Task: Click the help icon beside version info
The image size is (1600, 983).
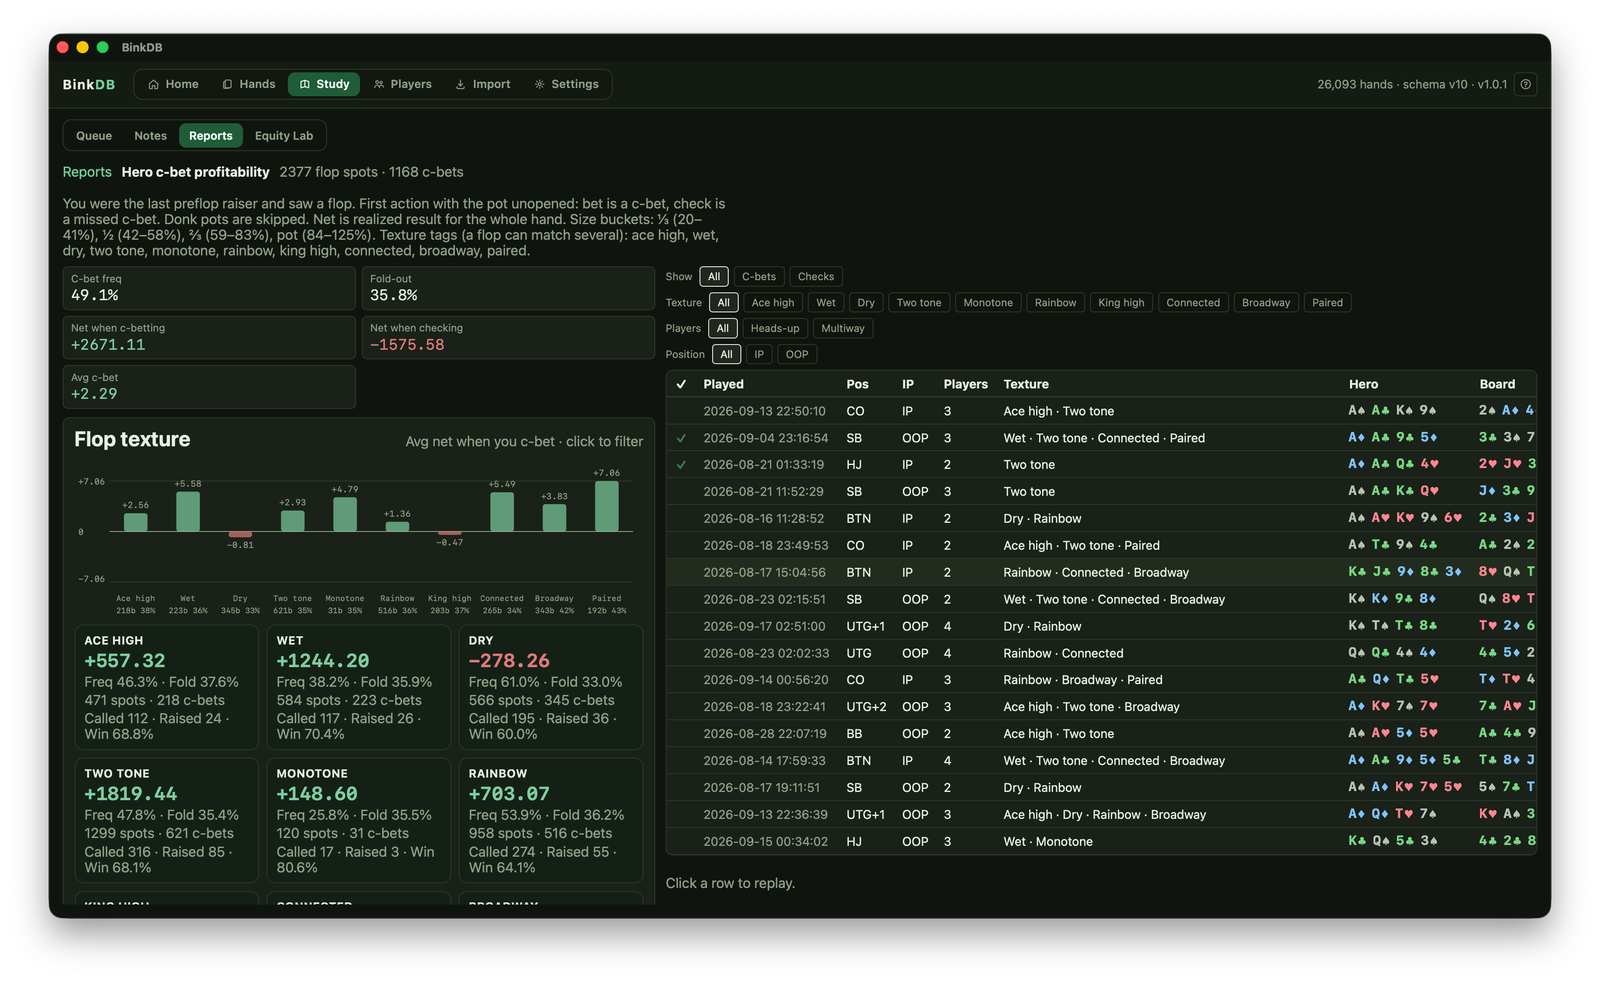Action: pyautogui.click(x=1525, y=84)
